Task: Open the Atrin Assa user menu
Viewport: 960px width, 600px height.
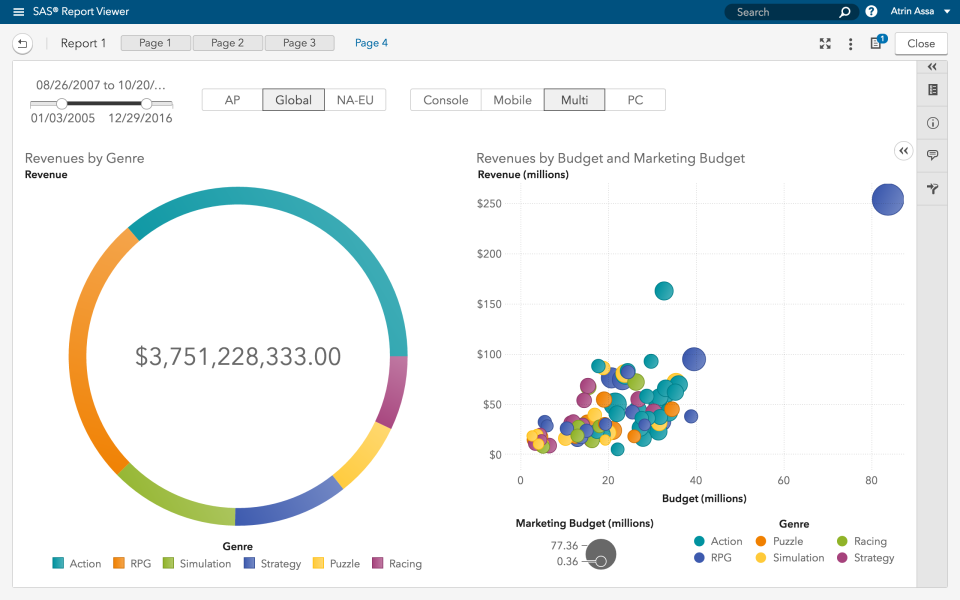Action: 913,11
